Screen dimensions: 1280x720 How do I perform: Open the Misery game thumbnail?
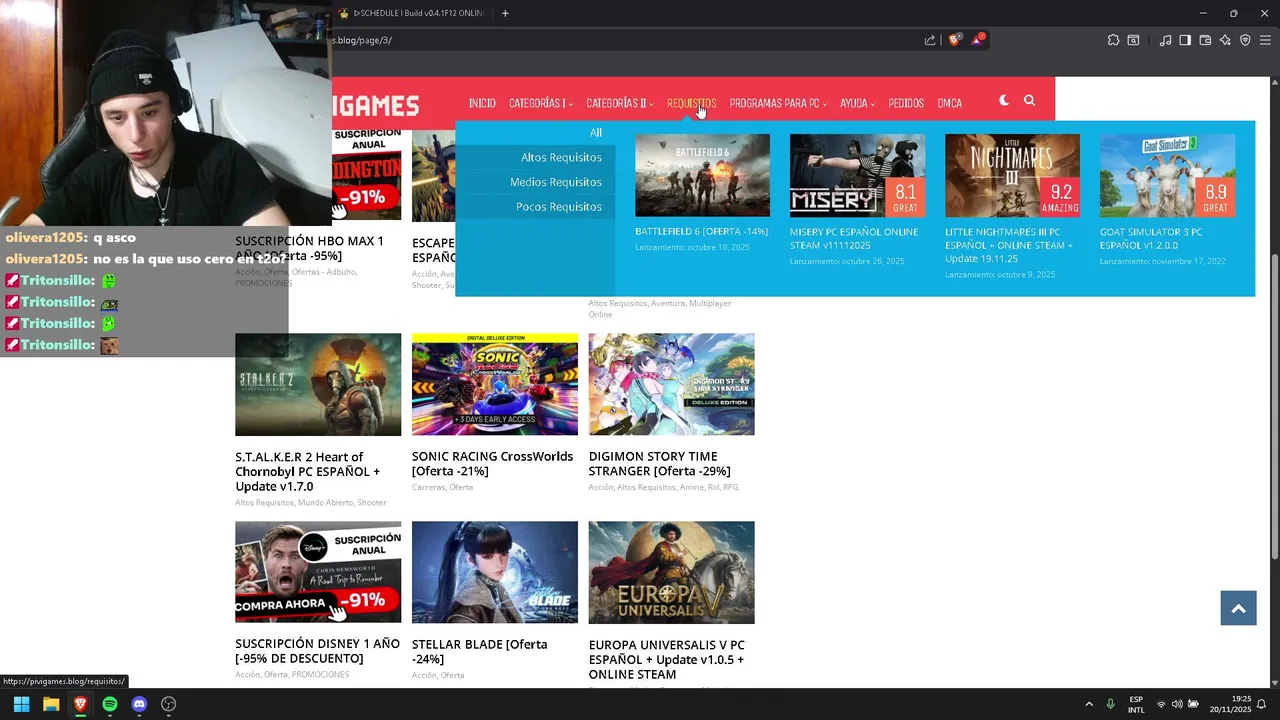(857, 175)
